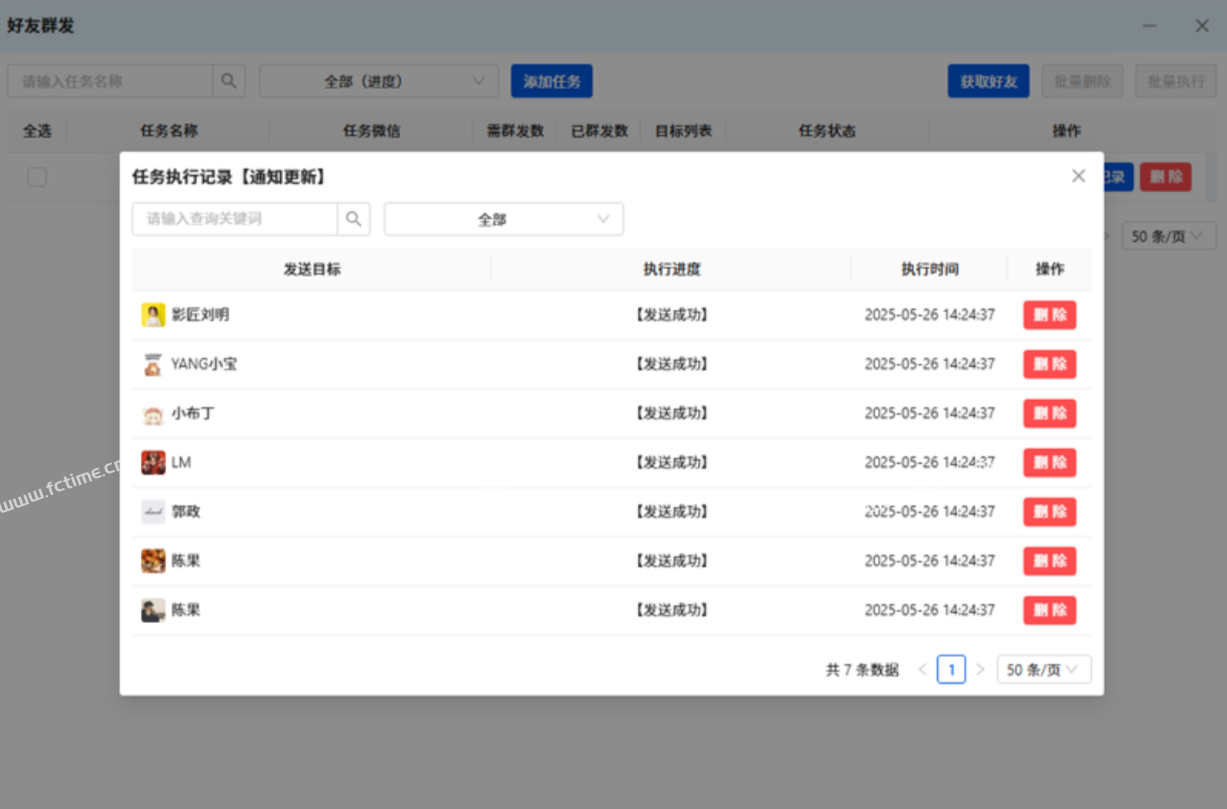Click the 共 7 条数据 total count text
Screen dimensions: 1227x809
point(862,670)
